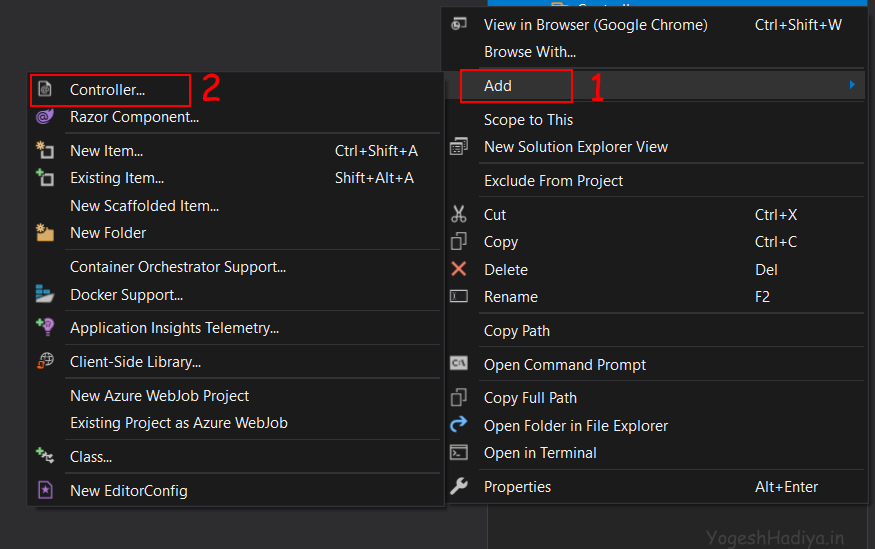Click the red Delete X icon
Screen dimensions: 875x549
(459, 269)
